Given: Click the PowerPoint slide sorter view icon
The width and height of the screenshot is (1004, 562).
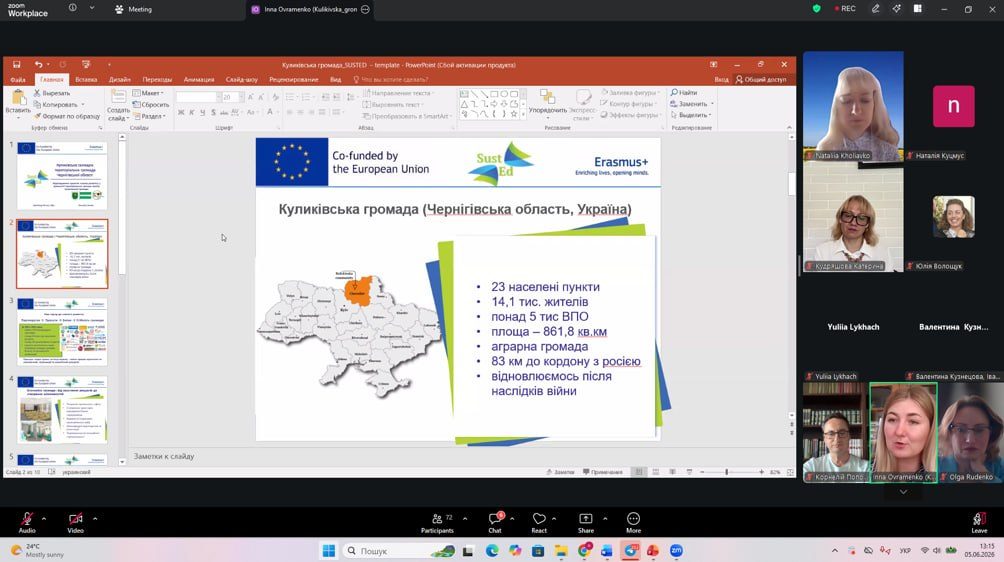Looking at the screenshot, I should click(656, 472).
